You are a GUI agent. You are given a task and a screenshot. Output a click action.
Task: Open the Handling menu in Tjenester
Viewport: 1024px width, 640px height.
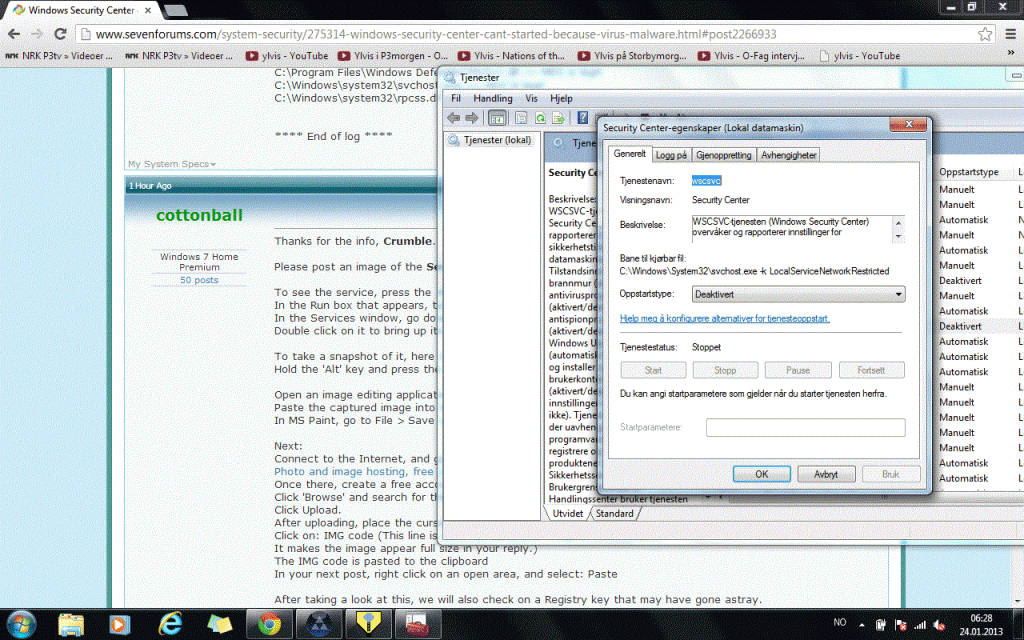(492, 98)
